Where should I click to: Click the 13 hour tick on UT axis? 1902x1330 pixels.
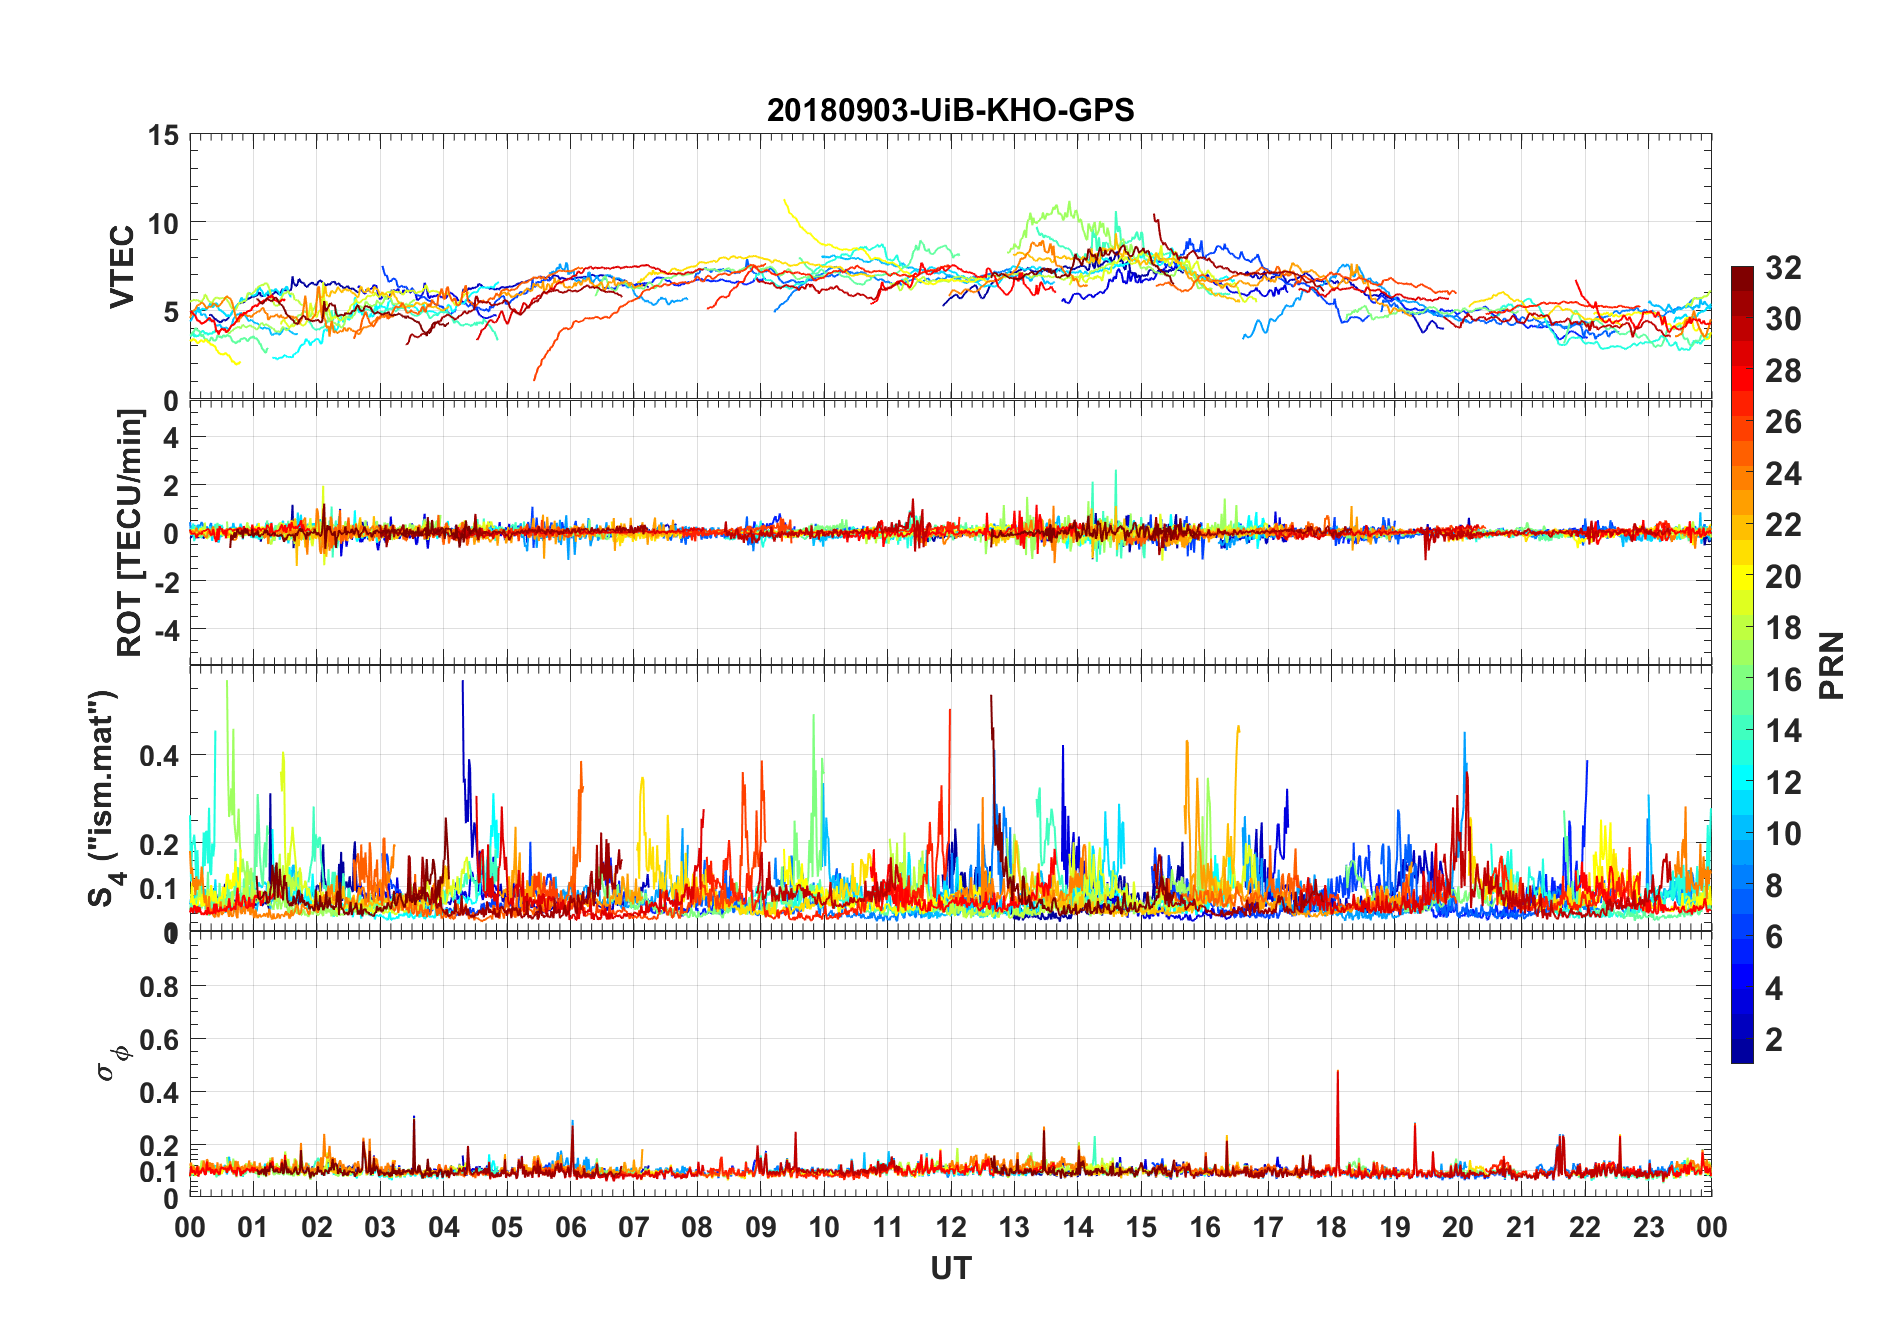coord(1014,1227)
